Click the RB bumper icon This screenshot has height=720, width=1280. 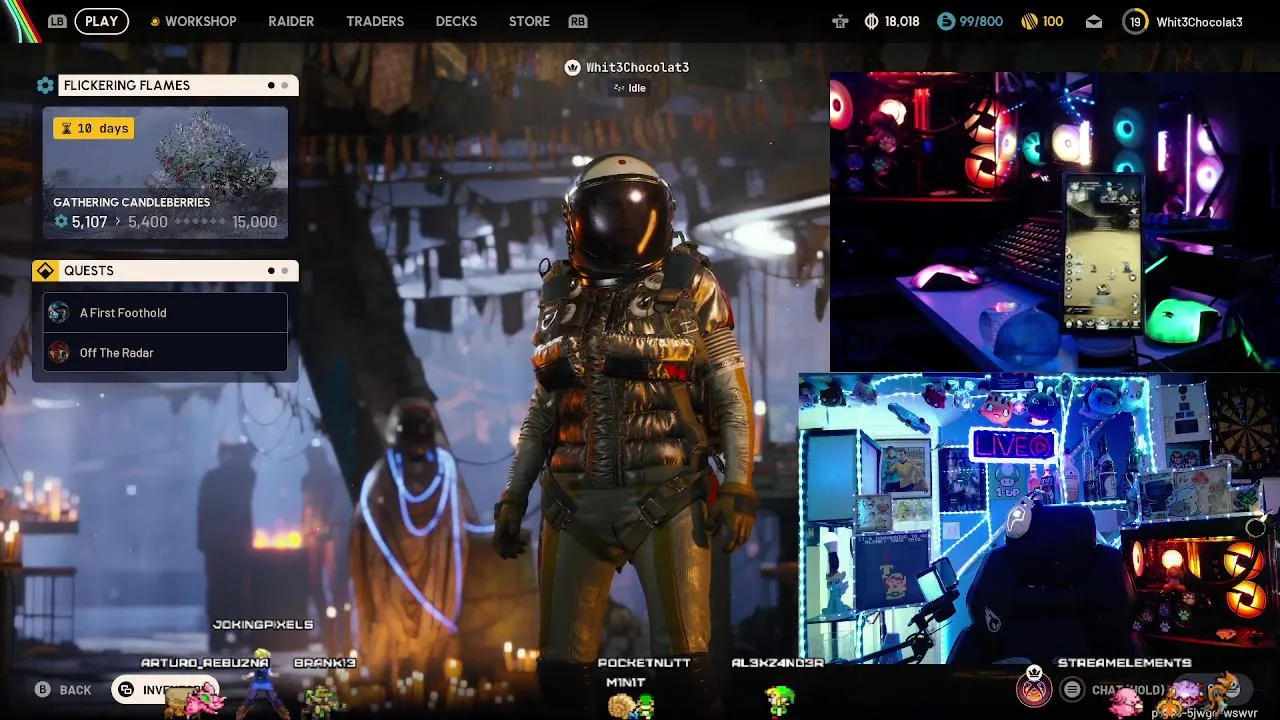(x=577, y=21)
